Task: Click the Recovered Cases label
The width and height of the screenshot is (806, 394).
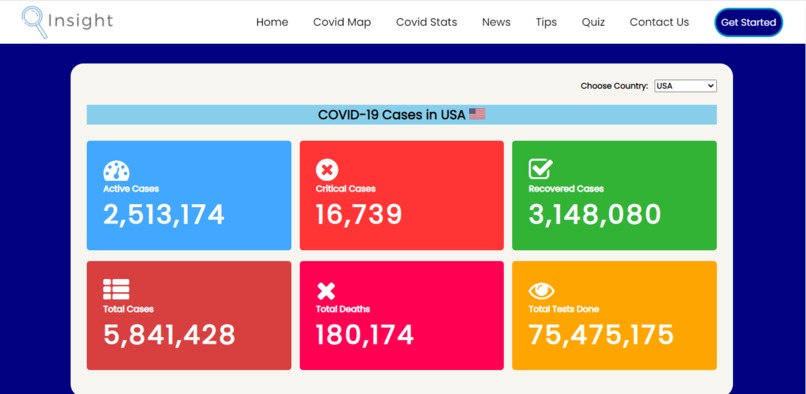Action: click(x=566, y=189)
